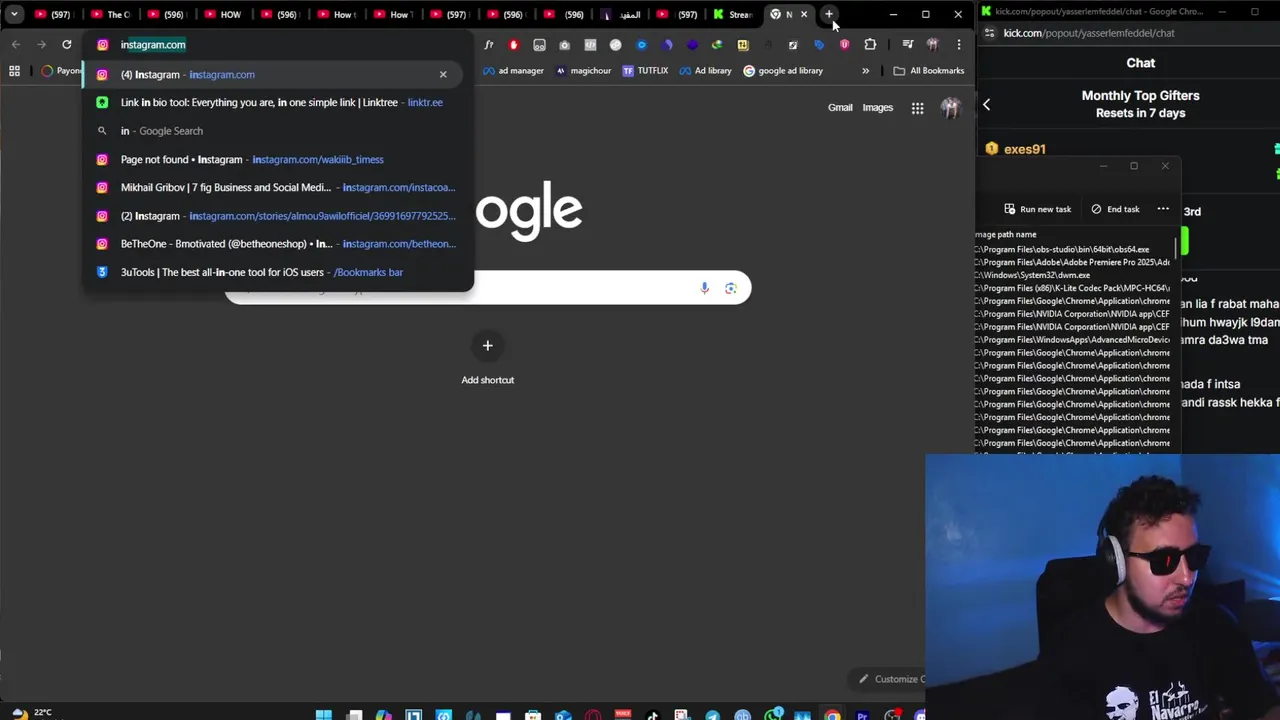This screenshot has width=1280, height=720.
Task: Select the 'in - Google Search' suggestion
Action: 270,130
